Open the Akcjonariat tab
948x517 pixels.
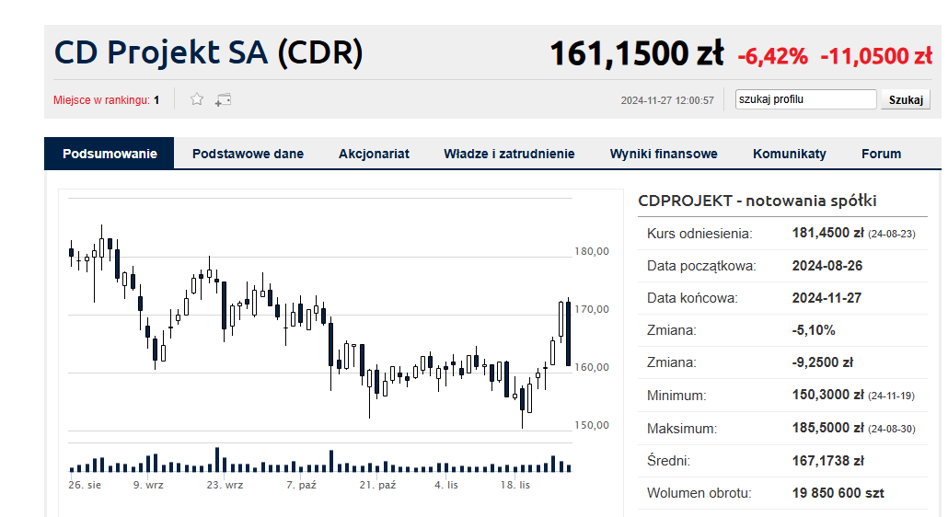coord(374,154)
